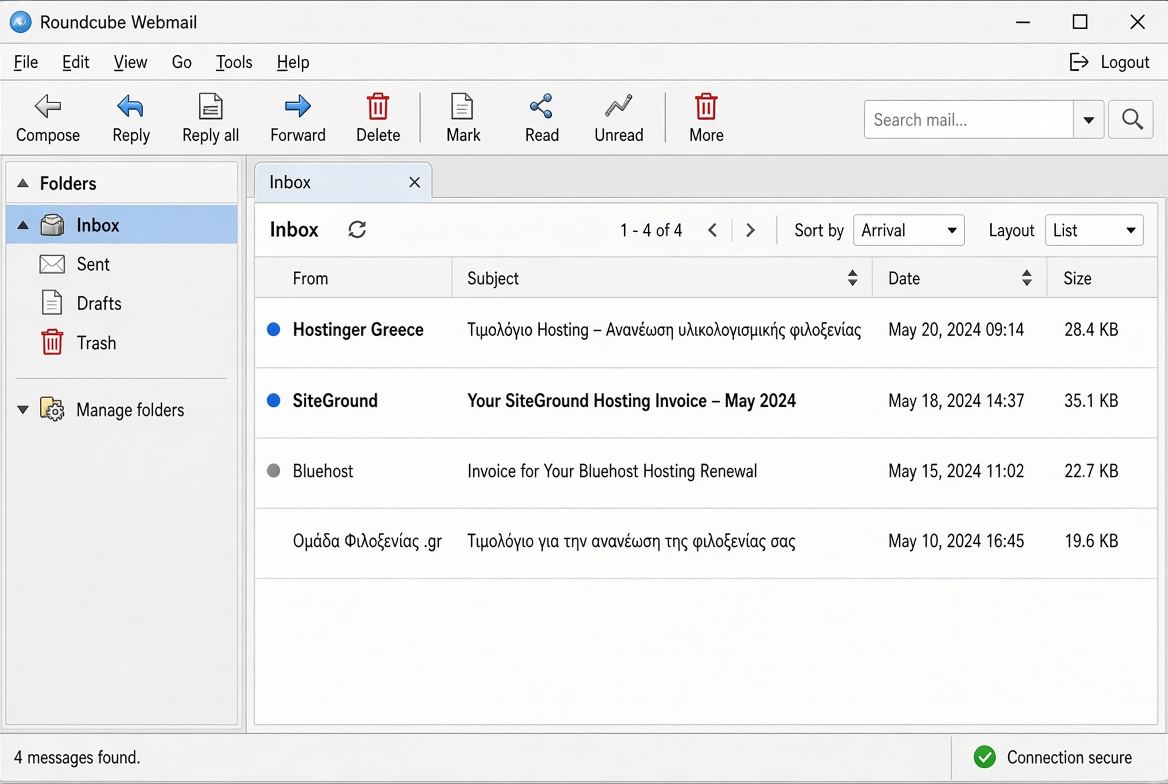Go to next page of messages
The width and height of the screenshot is (1168, 784).
coord(750,230)
